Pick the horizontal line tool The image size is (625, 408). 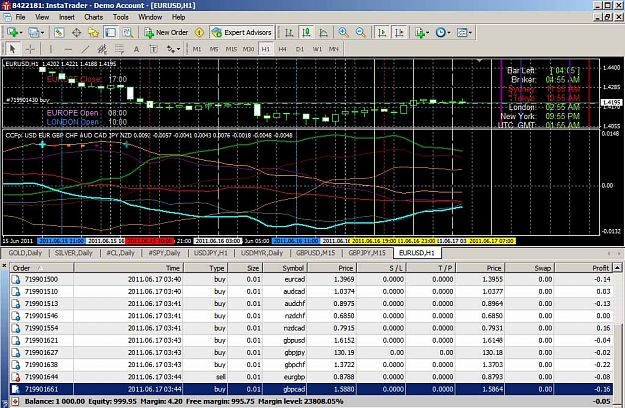68,49
